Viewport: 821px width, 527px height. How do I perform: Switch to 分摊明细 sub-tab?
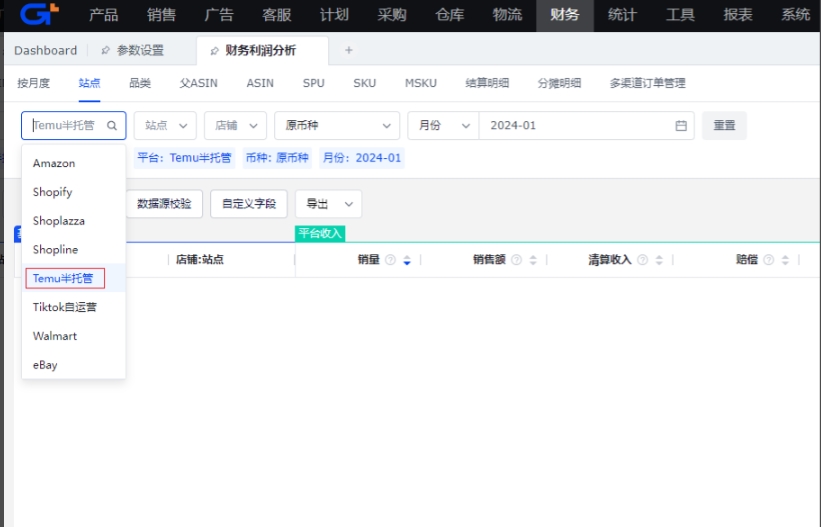[x=559, y=83]
